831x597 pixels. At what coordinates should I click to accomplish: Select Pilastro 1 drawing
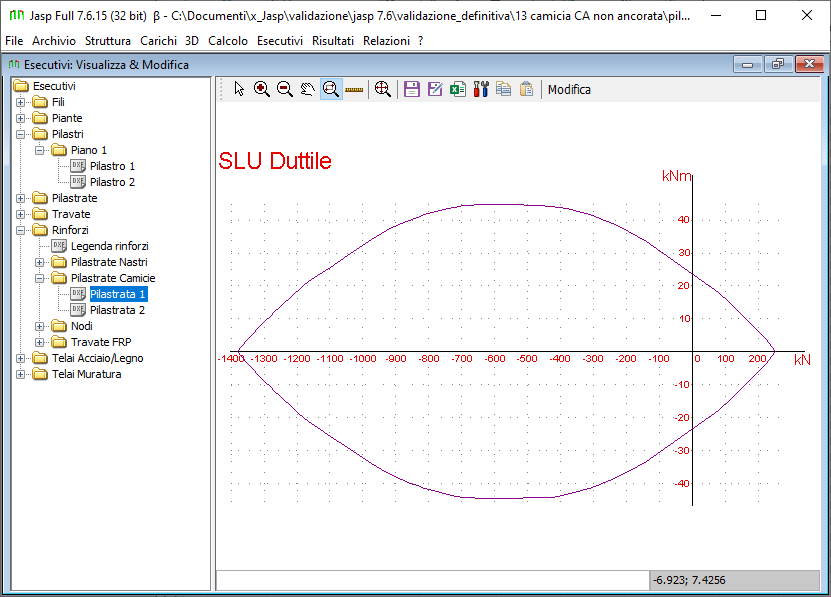[112, 166]
